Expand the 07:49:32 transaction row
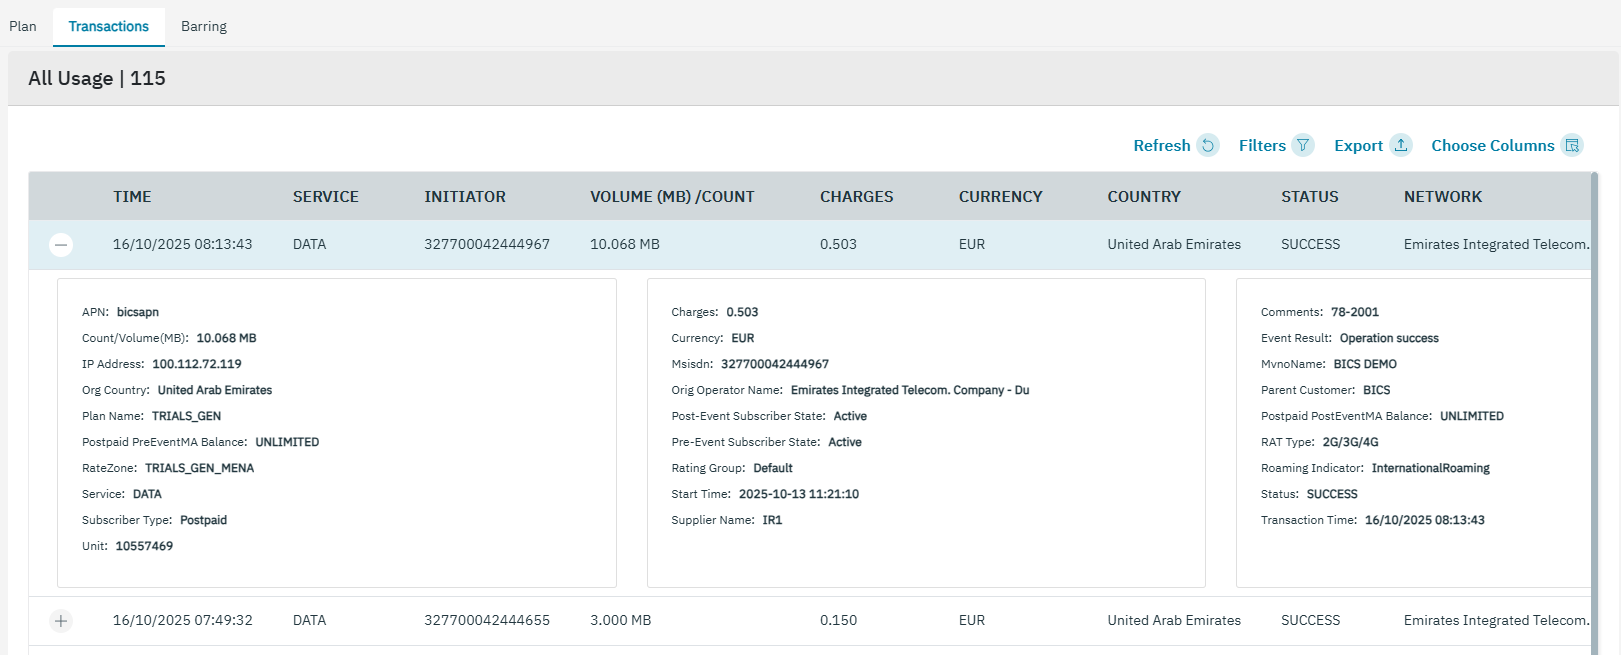 [x=61, y=621]
